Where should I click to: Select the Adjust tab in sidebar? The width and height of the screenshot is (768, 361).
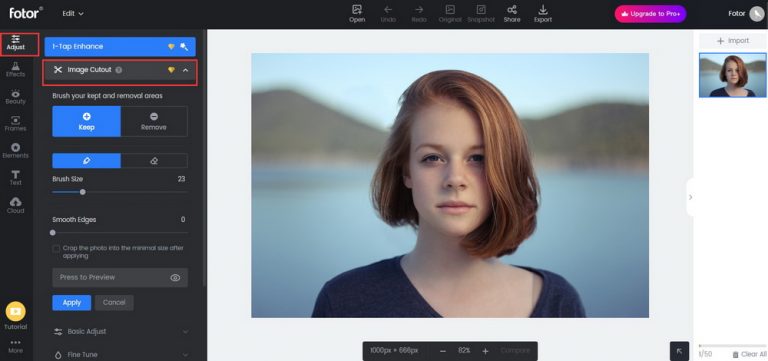(16, 43)
